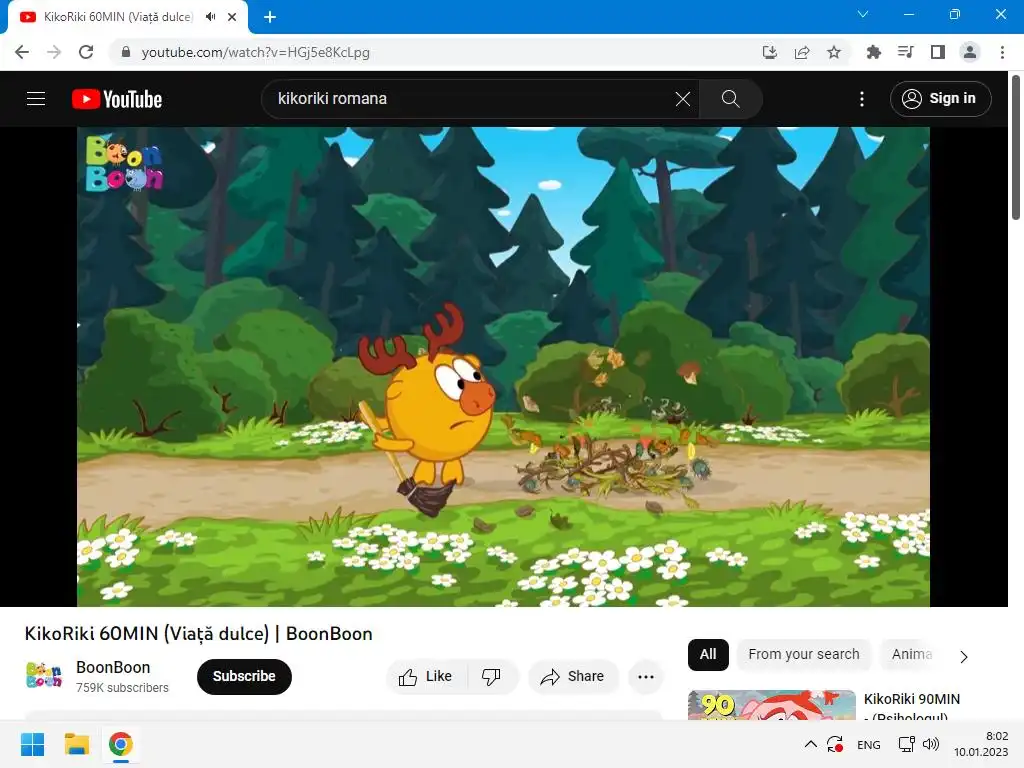Image resolution: width=1024 pixels, height=768 pixels.
Task: Open the KikoRiki 90MIN title link
Action: (912, 707)
